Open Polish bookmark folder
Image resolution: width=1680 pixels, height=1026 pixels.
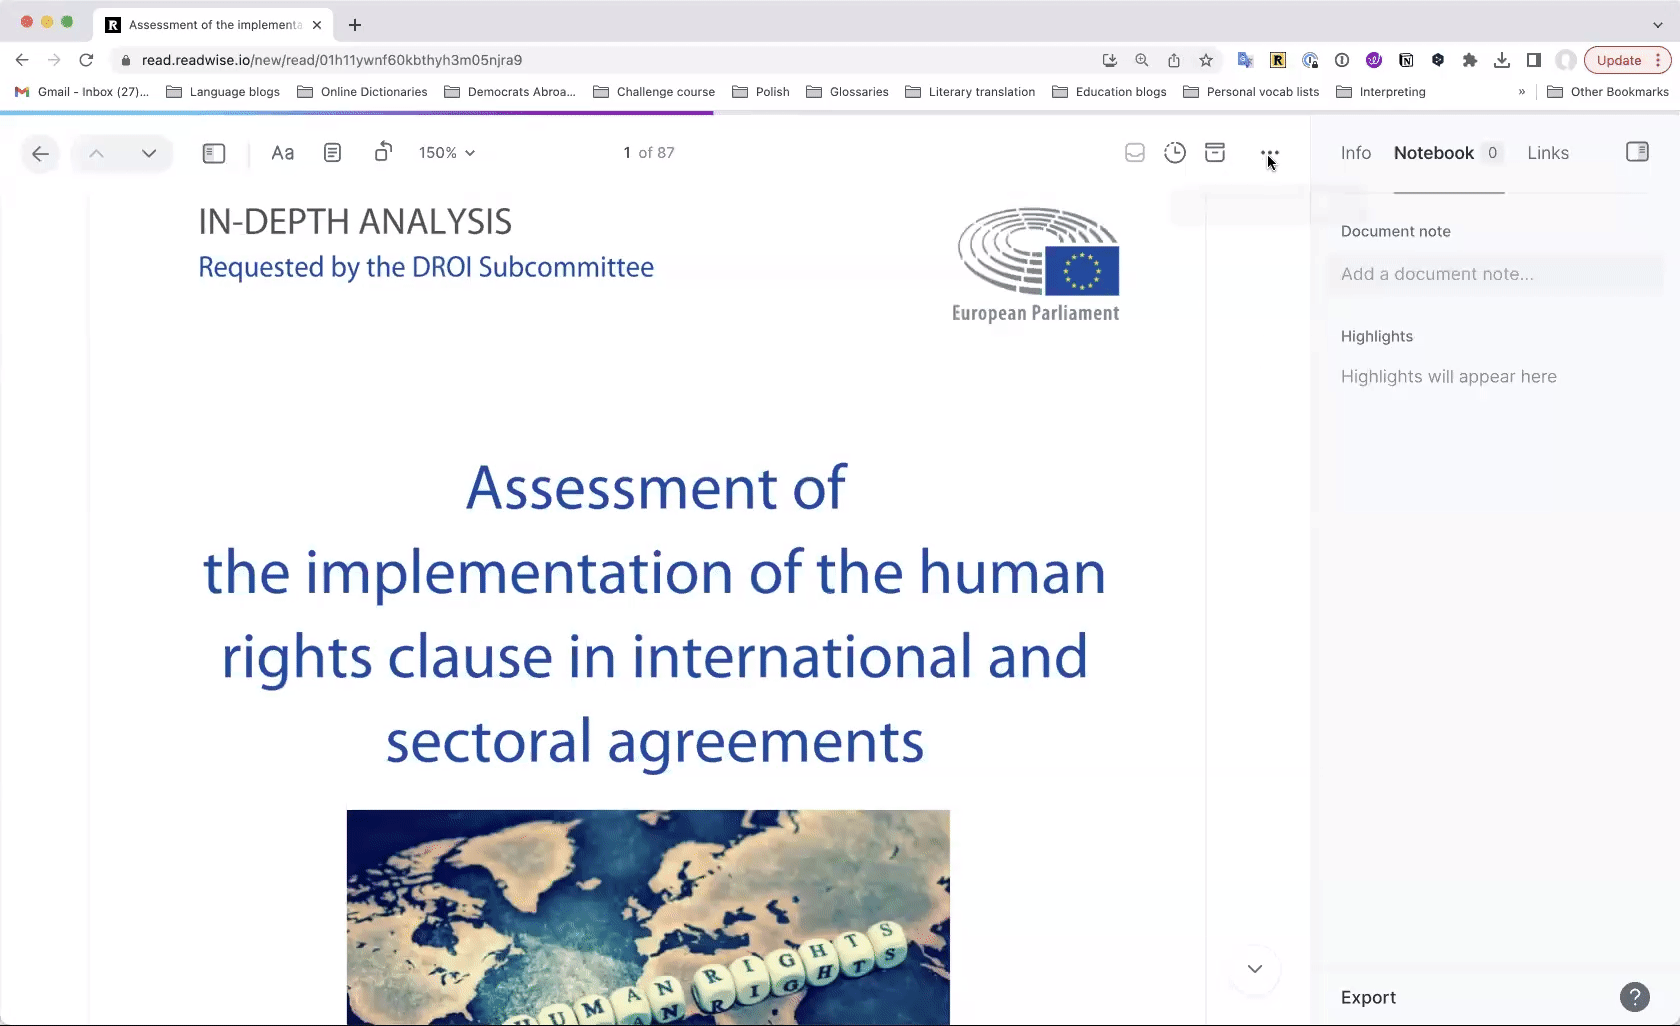pyautogui.click(x=761, y=92)
